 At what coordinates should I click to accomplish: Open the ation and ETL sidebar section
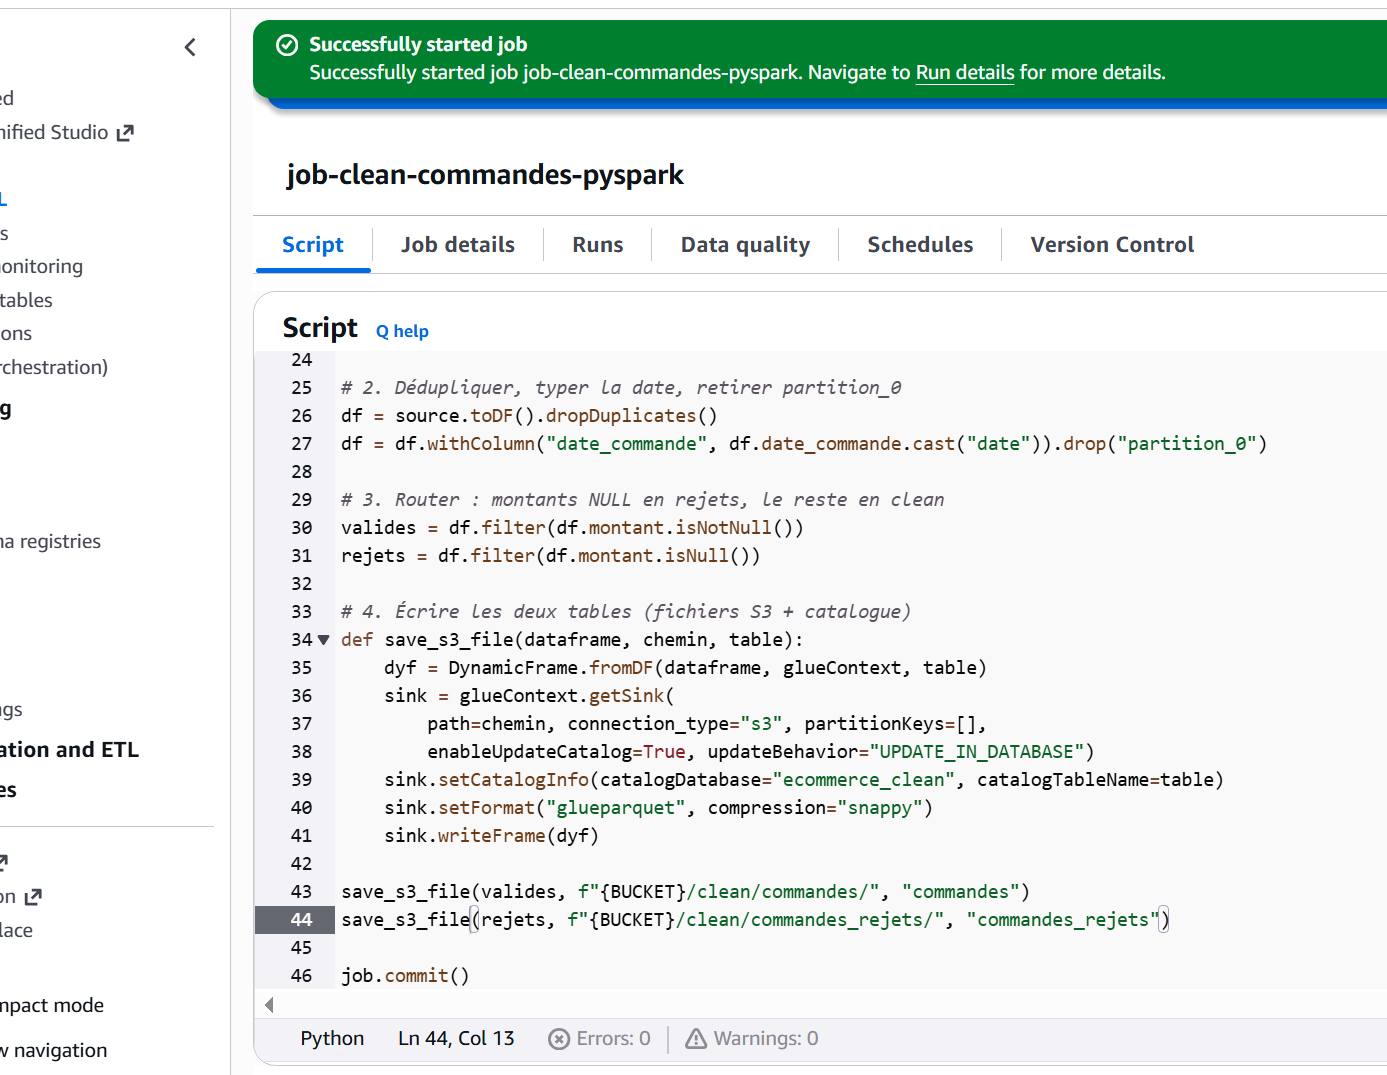[69, 750]
